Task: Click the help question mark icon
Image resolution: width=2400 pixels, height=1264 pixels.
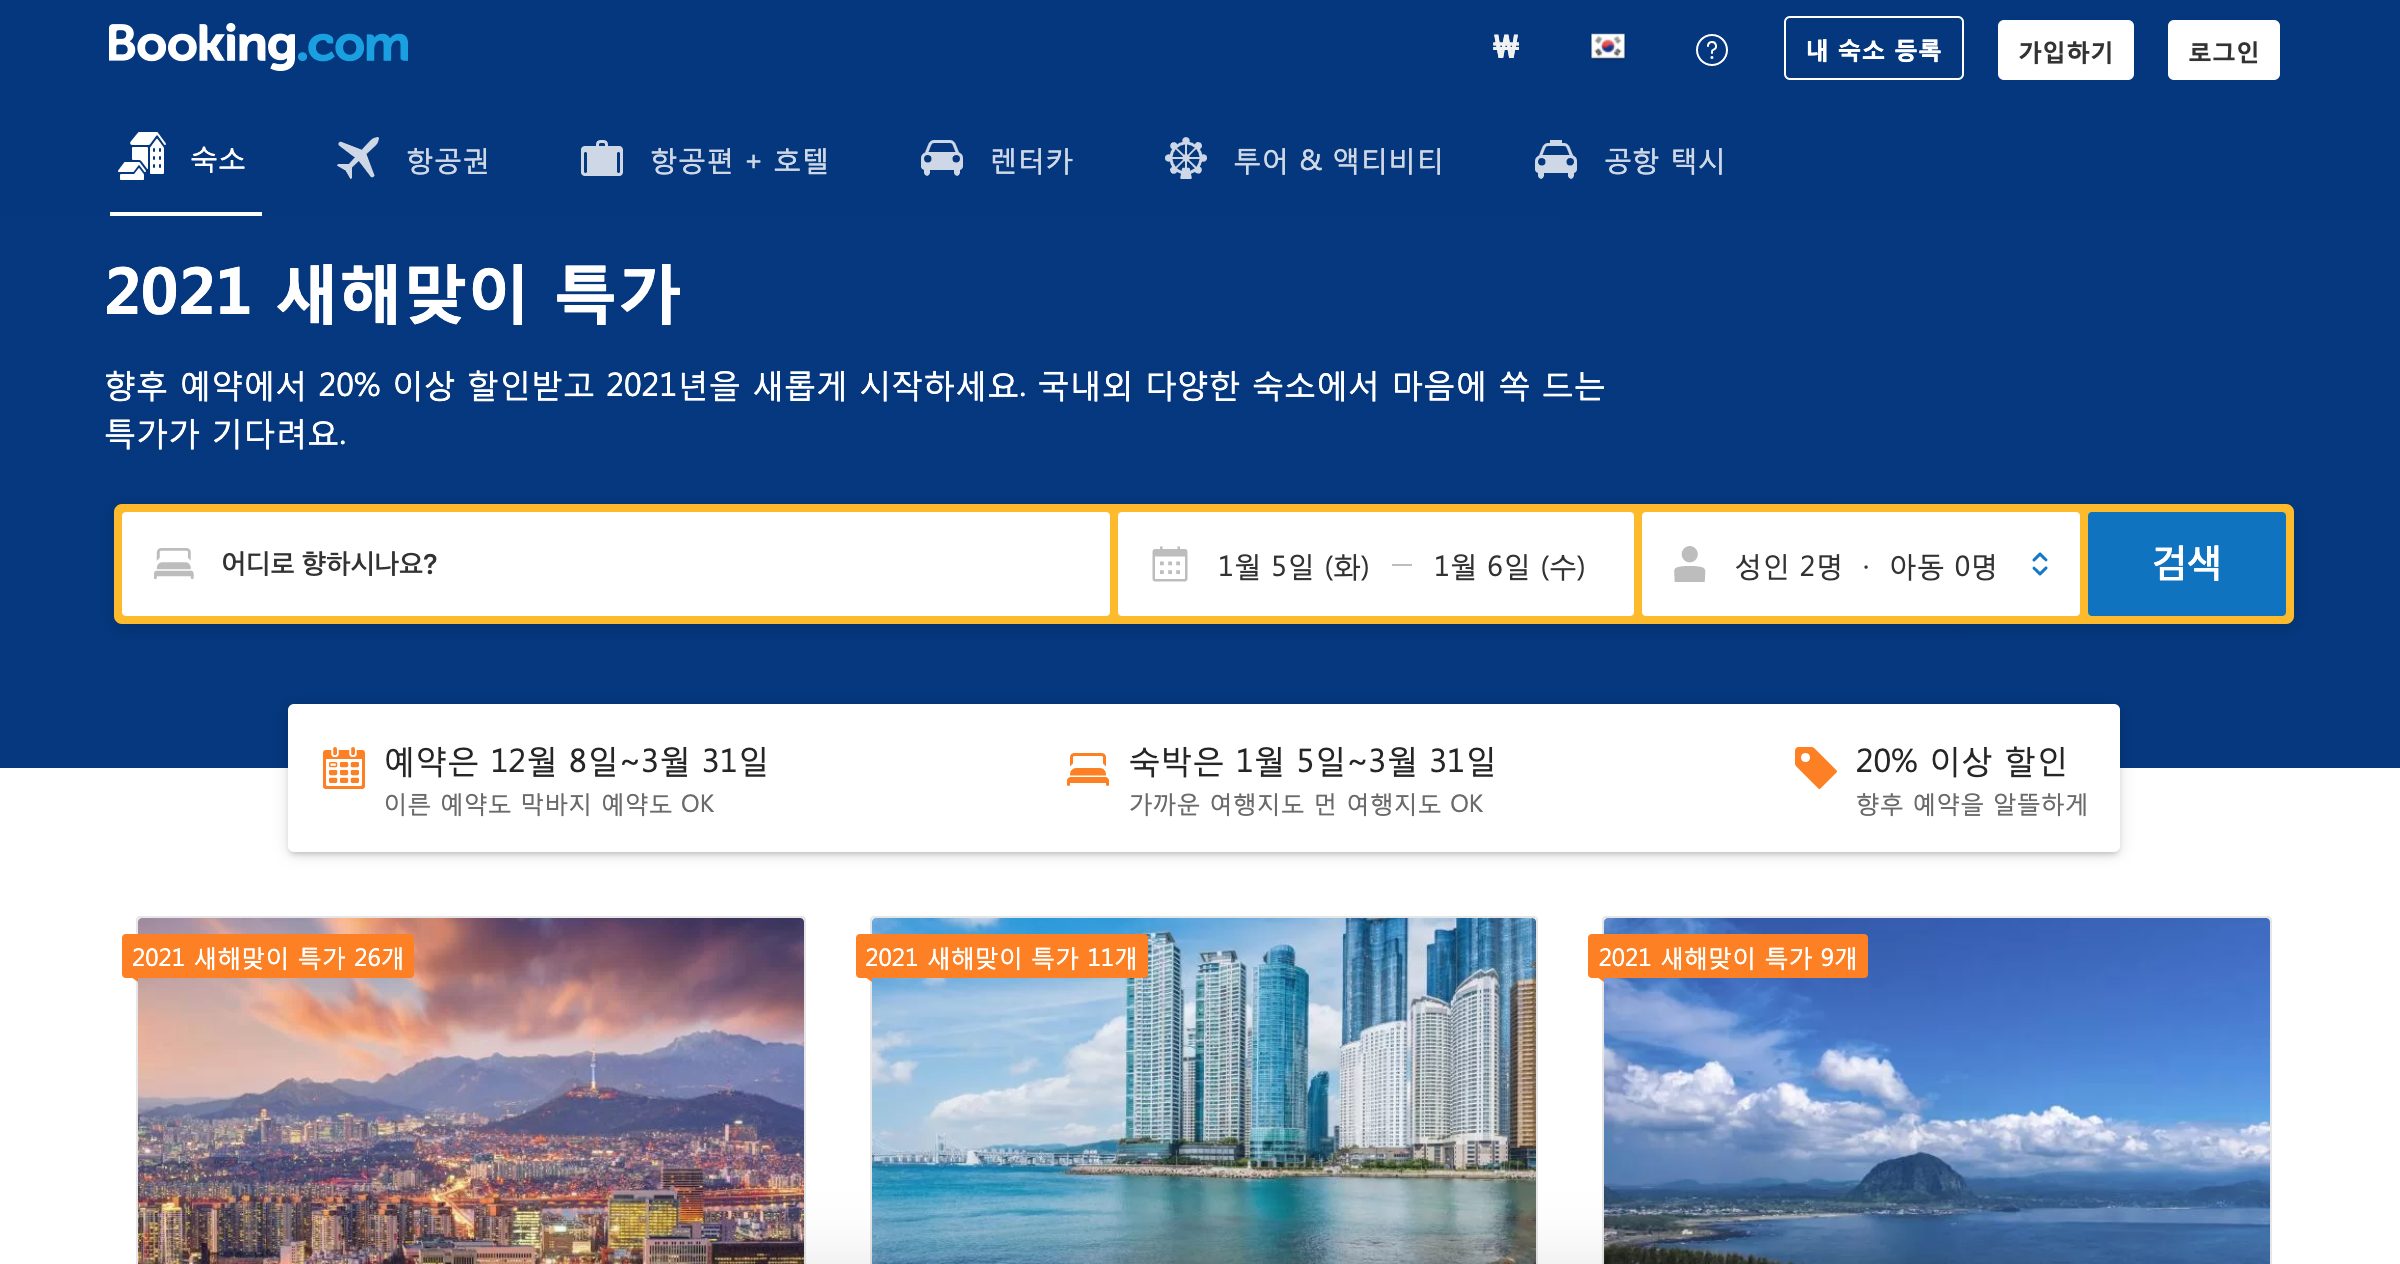Action: (x=1711, y=50)
